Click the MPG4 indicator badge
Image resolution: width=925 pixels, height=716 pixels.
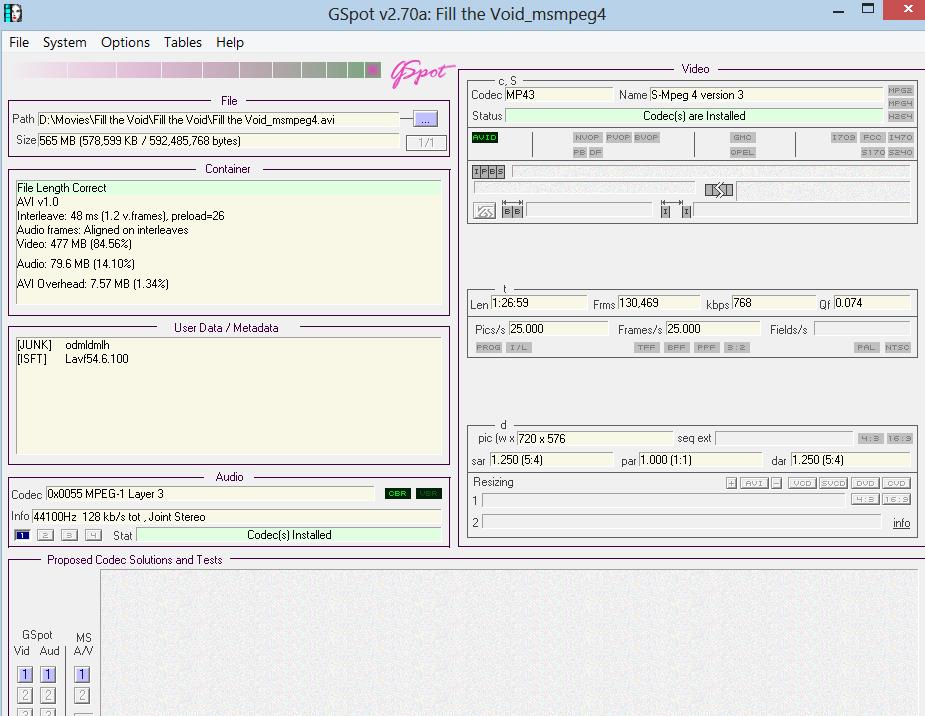tap(900, 103)
